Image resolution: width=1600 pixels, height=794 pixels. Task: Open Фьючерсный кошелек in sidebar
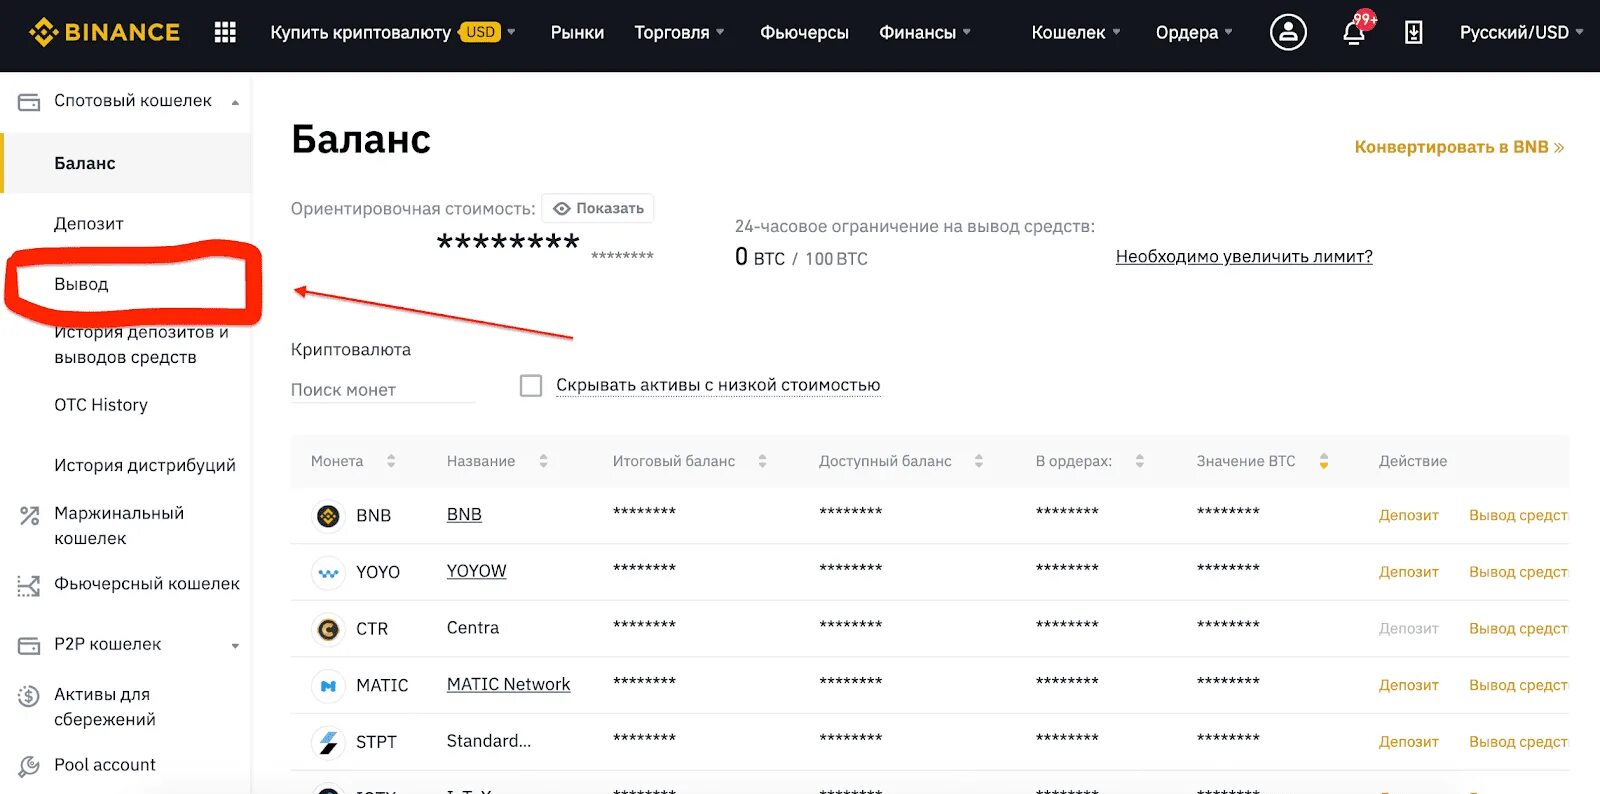[x=147, y=584]
